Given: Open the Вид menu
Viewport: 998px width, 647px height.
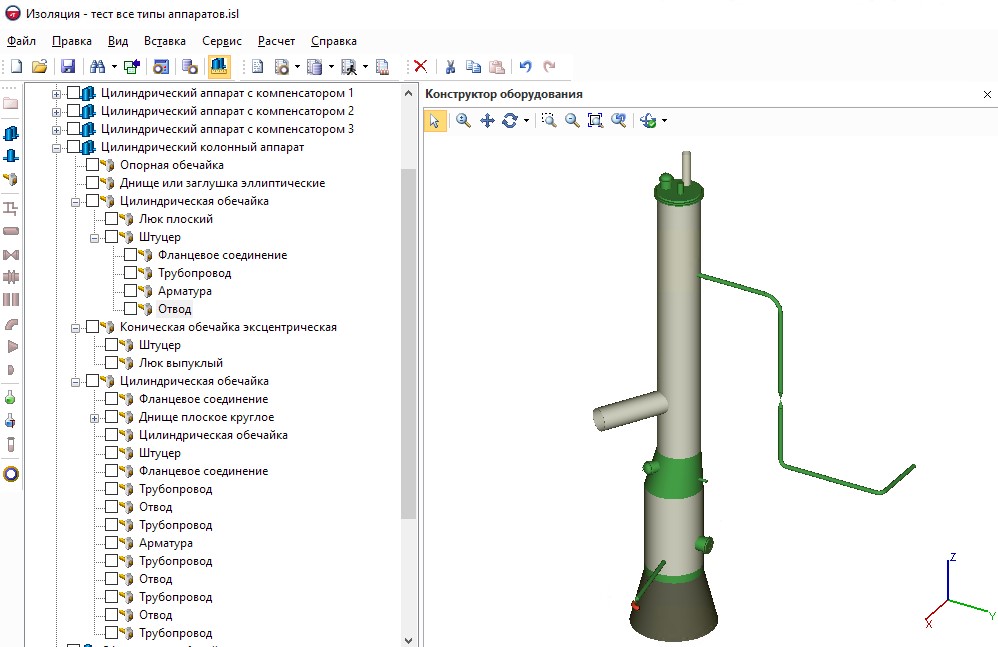Looking at the screenshot, I should (118, 41).
